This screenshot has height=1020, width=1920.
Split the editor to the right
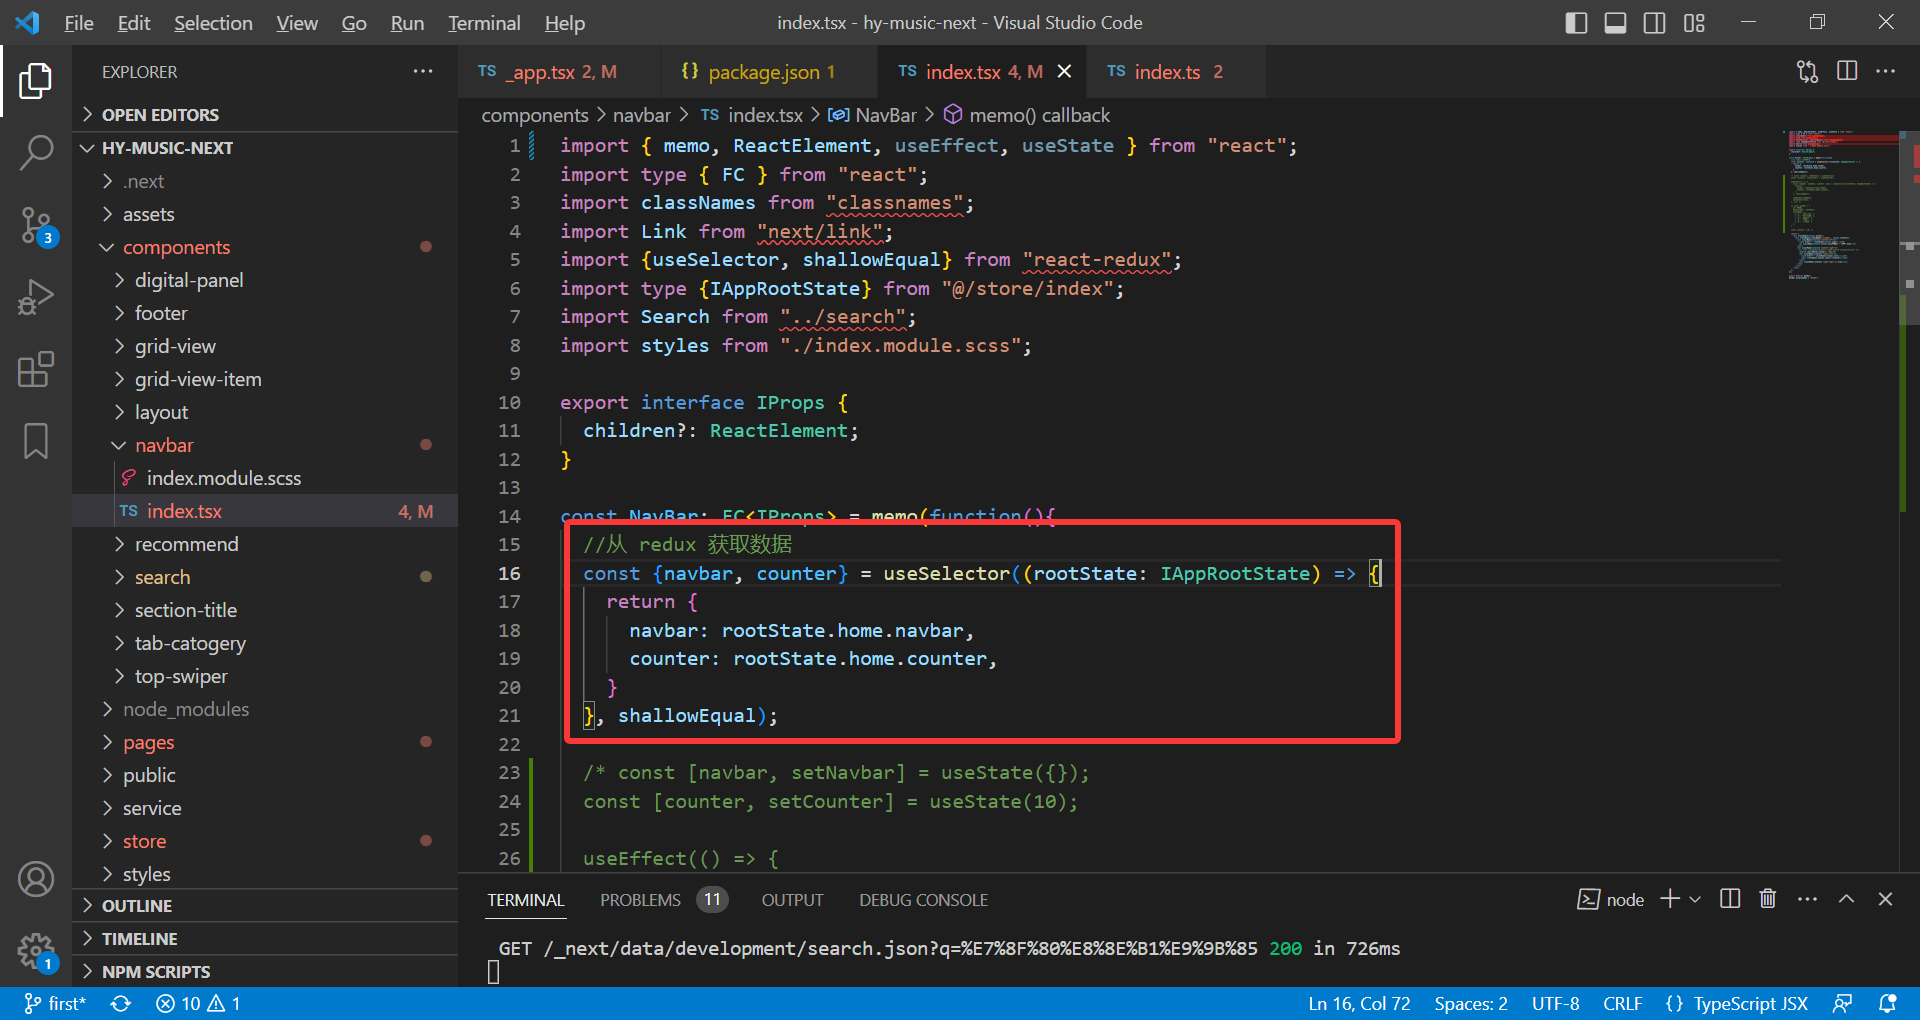coord(1847,72)
